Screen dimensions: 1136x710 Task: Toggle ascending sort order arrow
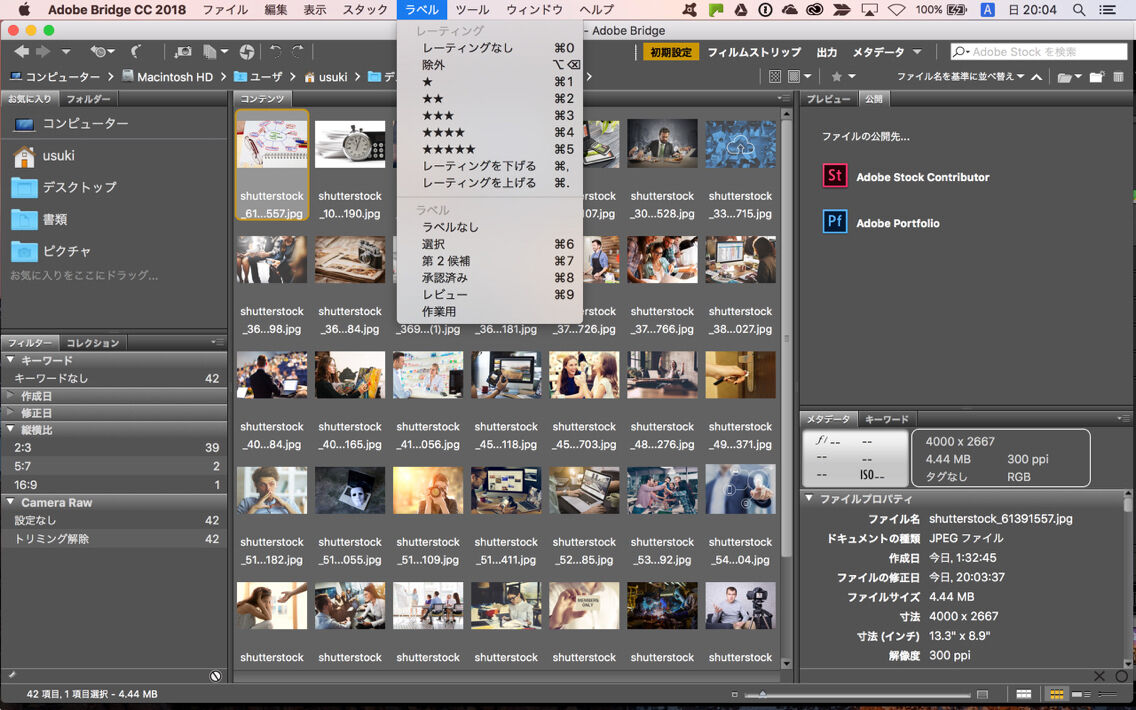click(1036, 77)
